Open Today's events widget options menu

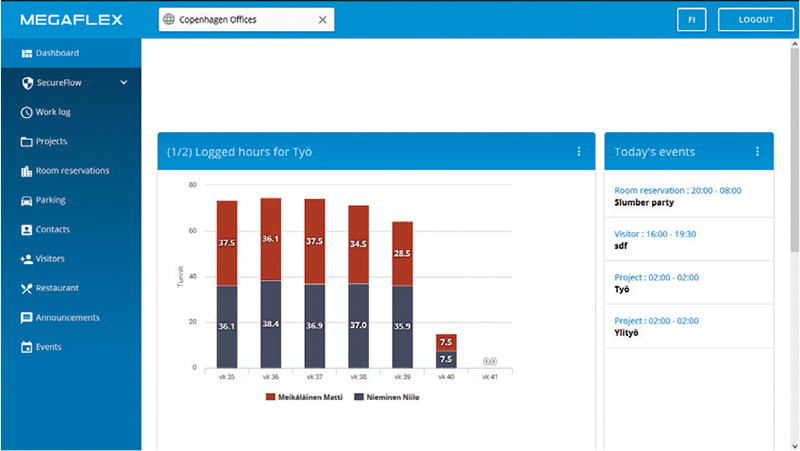[757, 152]
